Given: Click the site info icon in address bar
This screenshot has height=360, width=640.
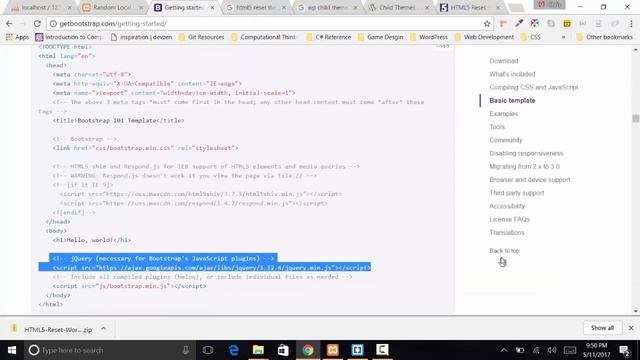Looking at the screenshot, I should [x=53, y=24].
